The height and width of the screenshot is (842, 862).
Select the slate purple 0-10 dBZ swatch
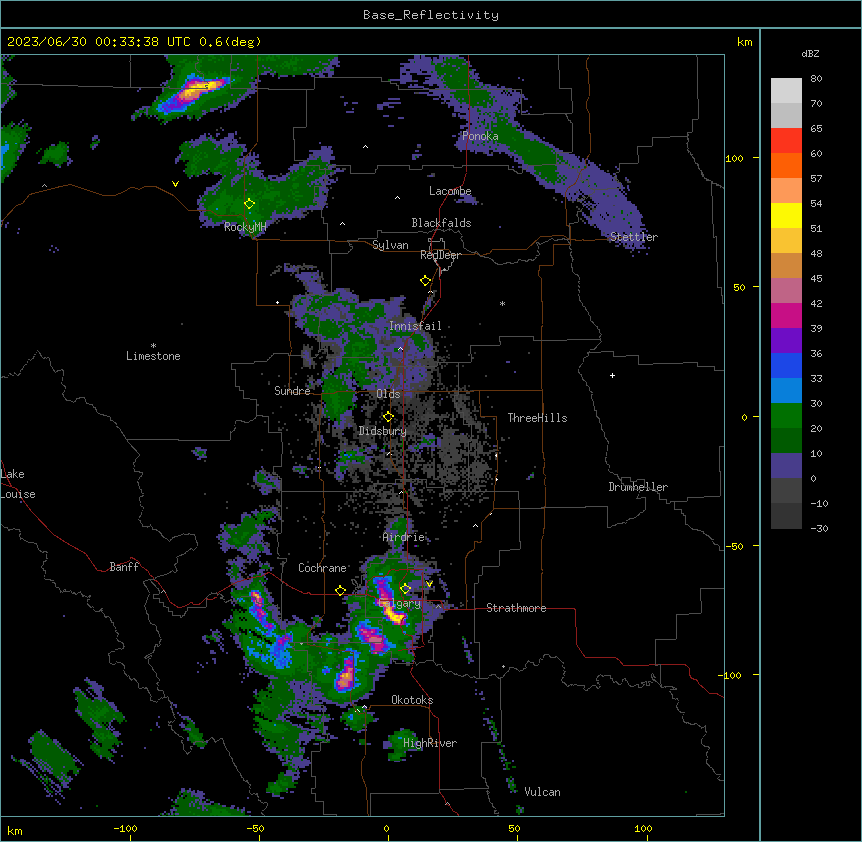[x=786, y=466]
